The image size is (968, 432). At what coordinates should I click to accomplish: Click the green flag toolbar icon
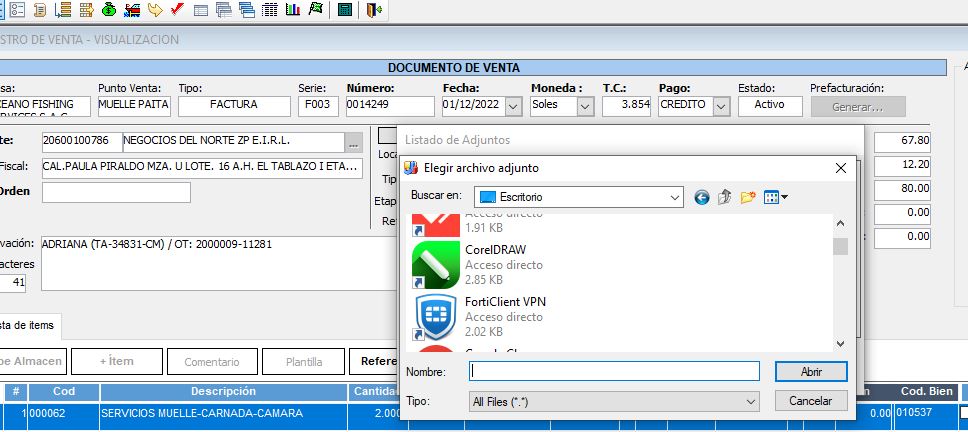(315, 10)
